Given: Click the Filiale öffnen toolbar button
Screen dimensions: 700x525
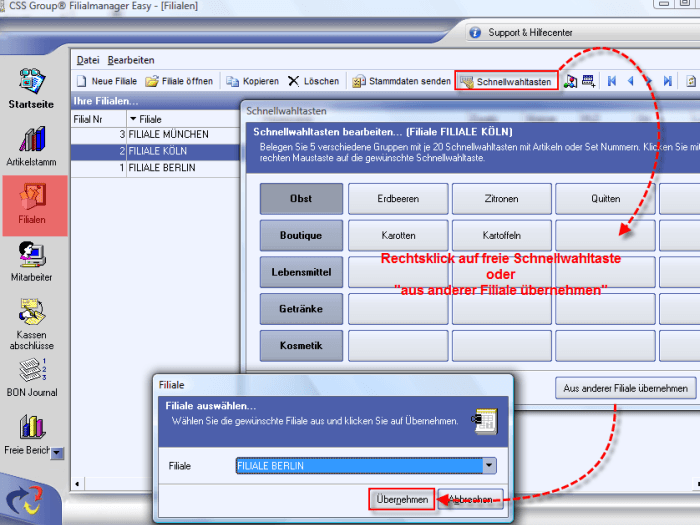Looking at the screenshot, I should pos(179,81).
